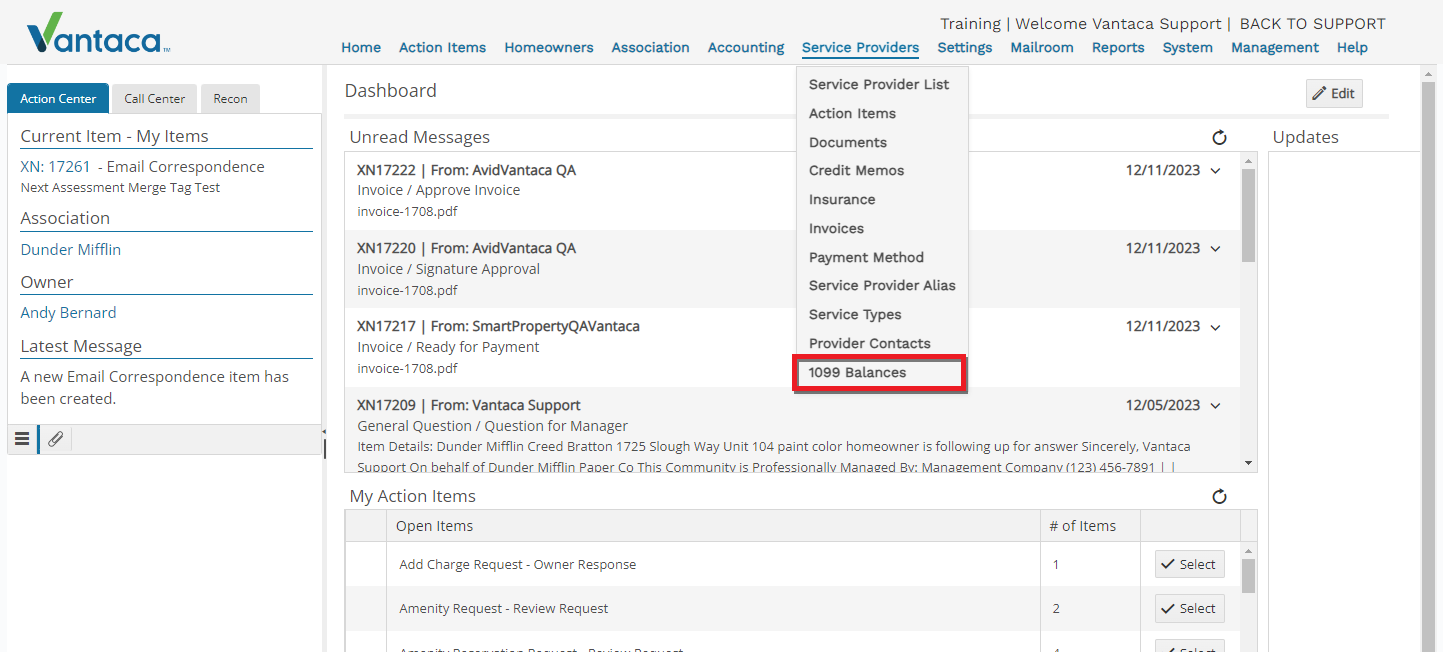Expand message XN17222 chevron
This screenshot has height=652, width=1443.
click(1216, 171)
